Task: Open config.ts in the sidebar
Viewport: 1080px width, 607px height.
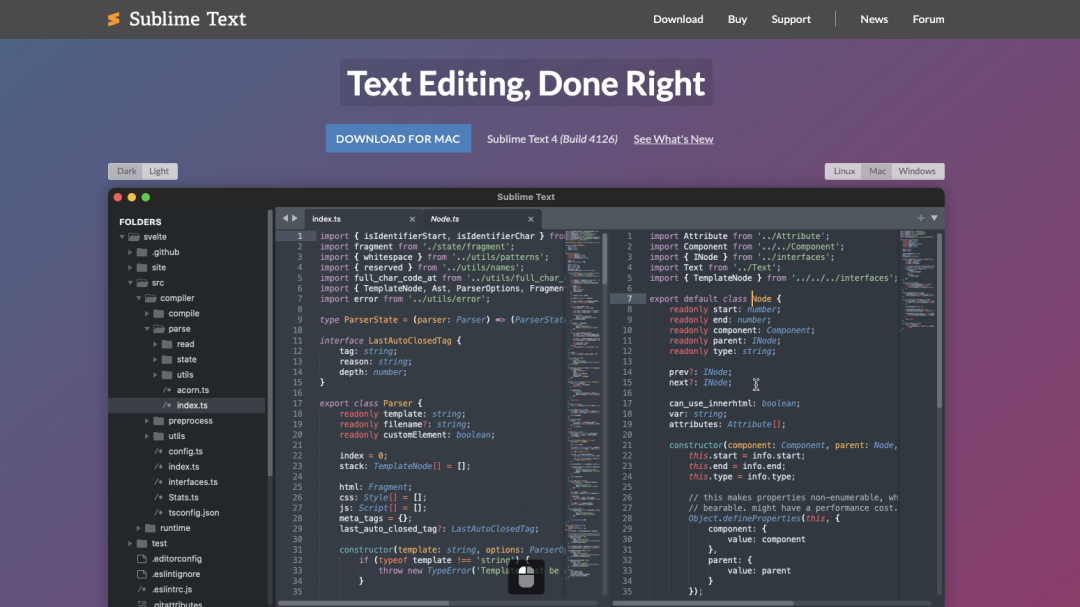Action: (x=185, y=451)
